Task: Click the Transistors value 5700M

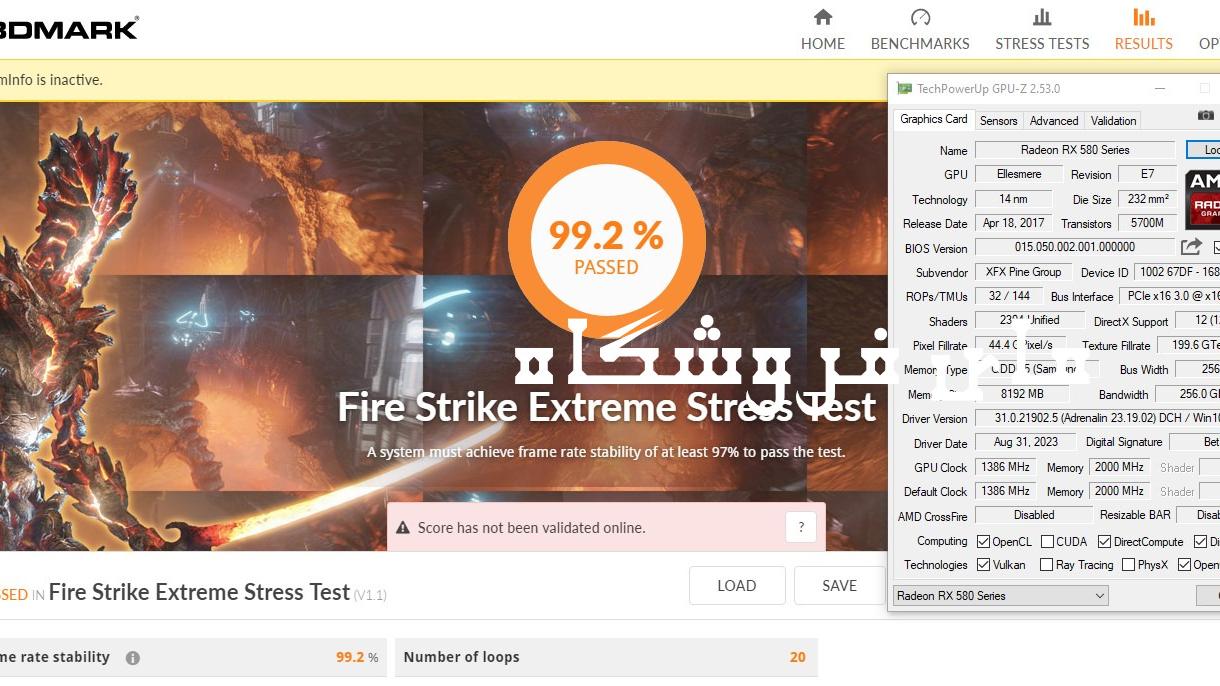Action: tap(1148, 223)
